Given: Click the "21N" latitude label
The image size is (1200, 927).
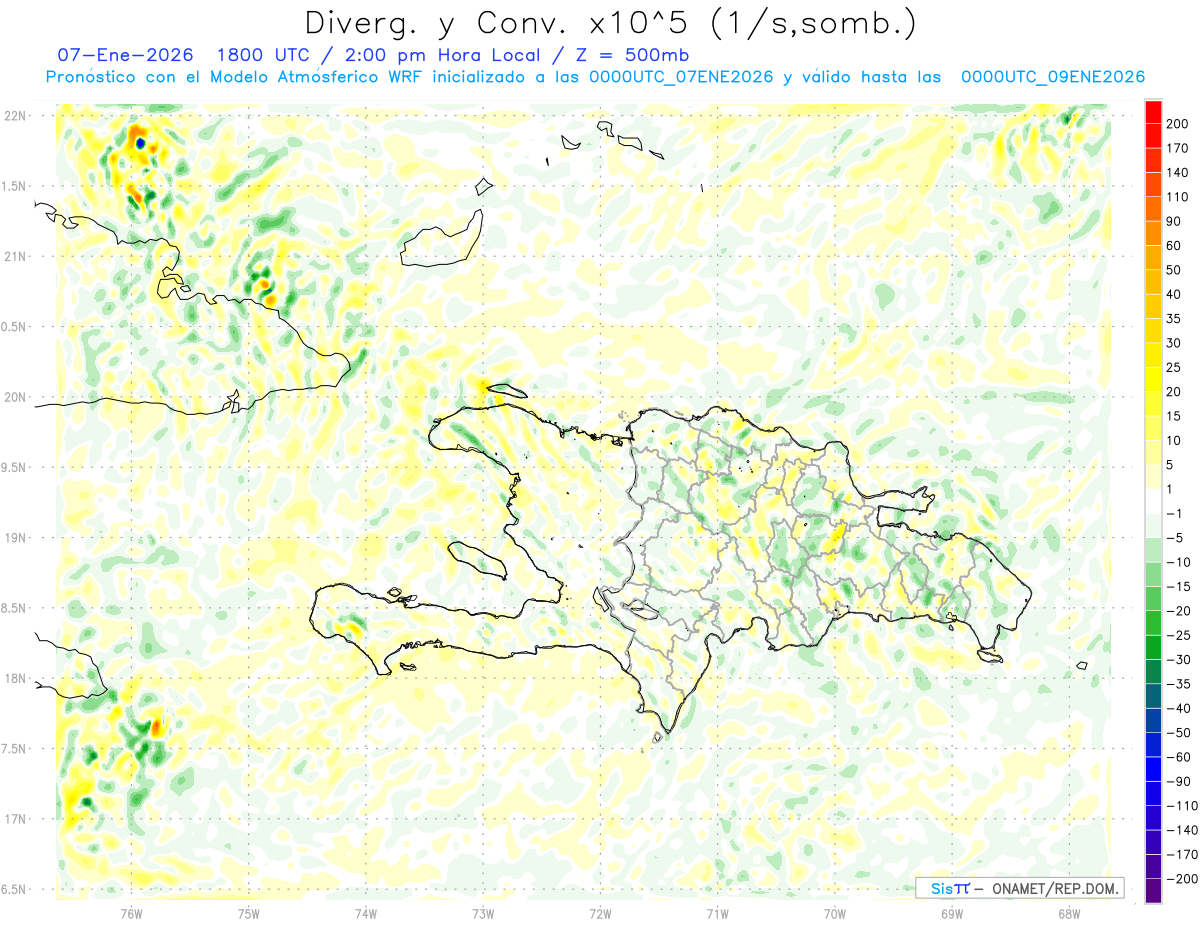Looking at the screenshot, I should [15, 256].
